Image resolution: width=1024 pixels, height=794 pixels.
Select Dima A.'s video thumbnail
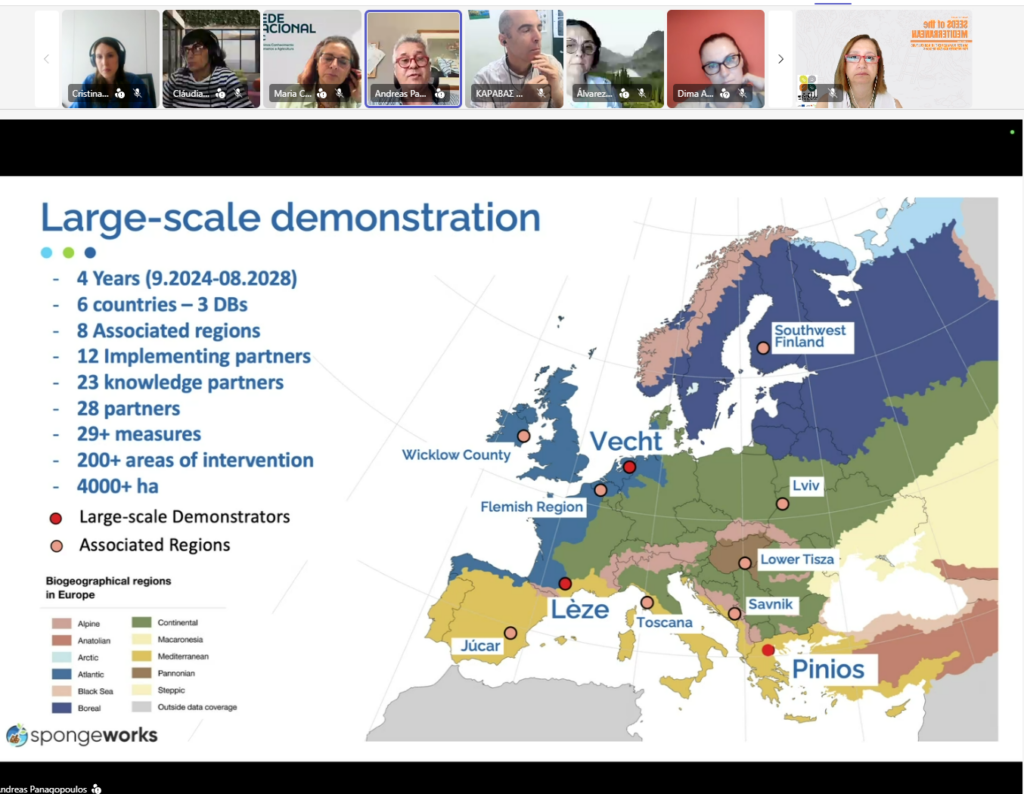click(x=716, y=59)
